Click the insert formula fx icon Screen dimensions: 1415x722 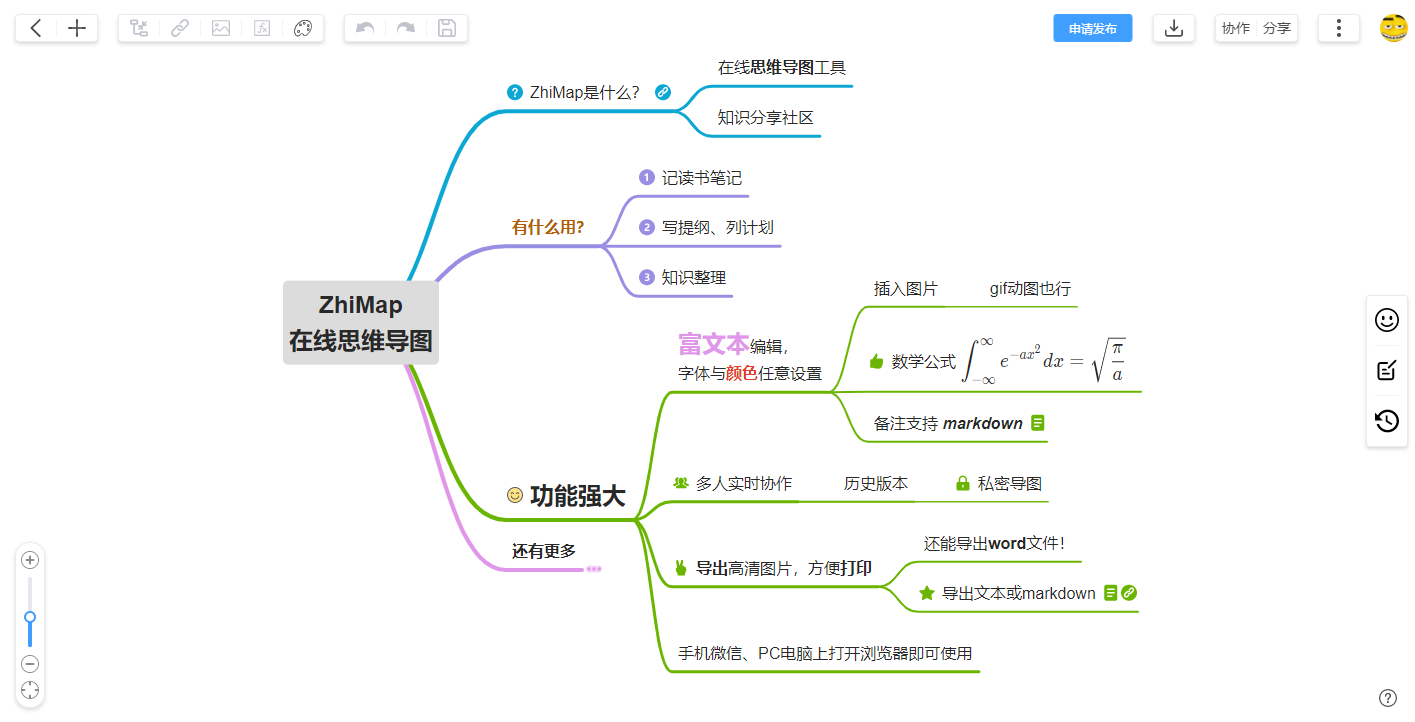[262, 28]
